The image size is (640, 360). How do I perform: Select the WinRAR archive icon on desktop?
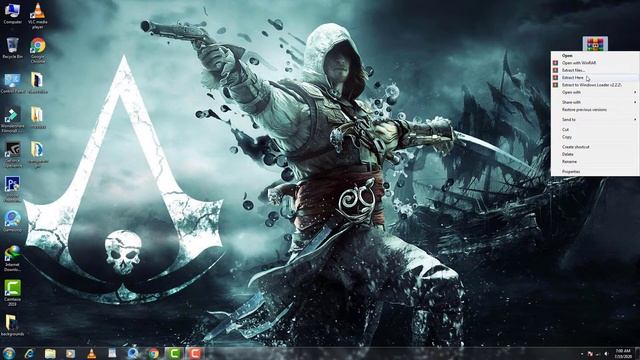[x=595, y=44]
